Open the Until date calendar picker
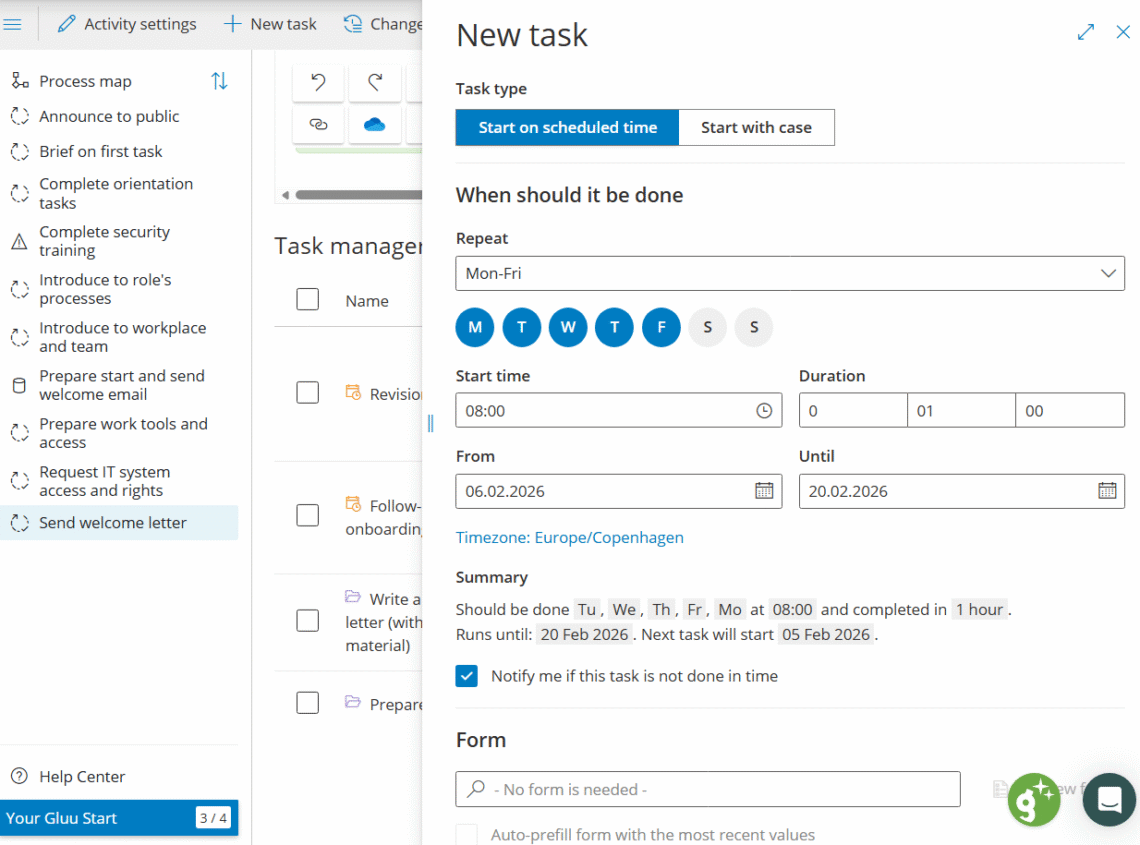The image size is (1140, 845). coord(1107,491)
